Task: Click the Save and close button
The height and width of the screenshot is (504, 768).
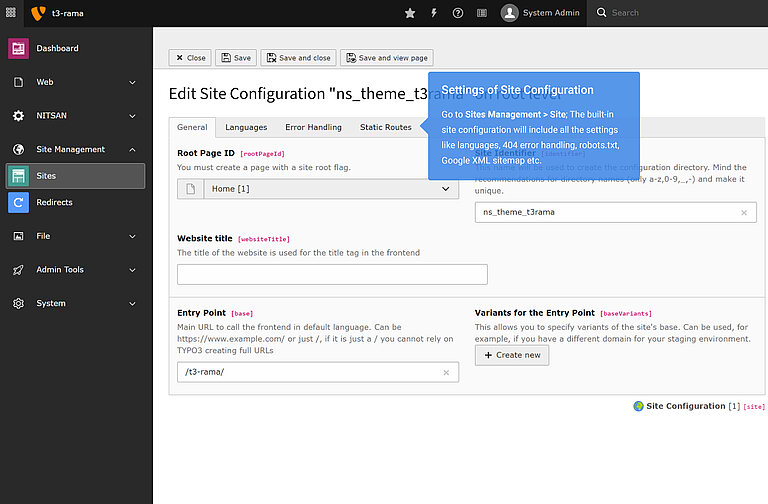Action: pos(298,58)
